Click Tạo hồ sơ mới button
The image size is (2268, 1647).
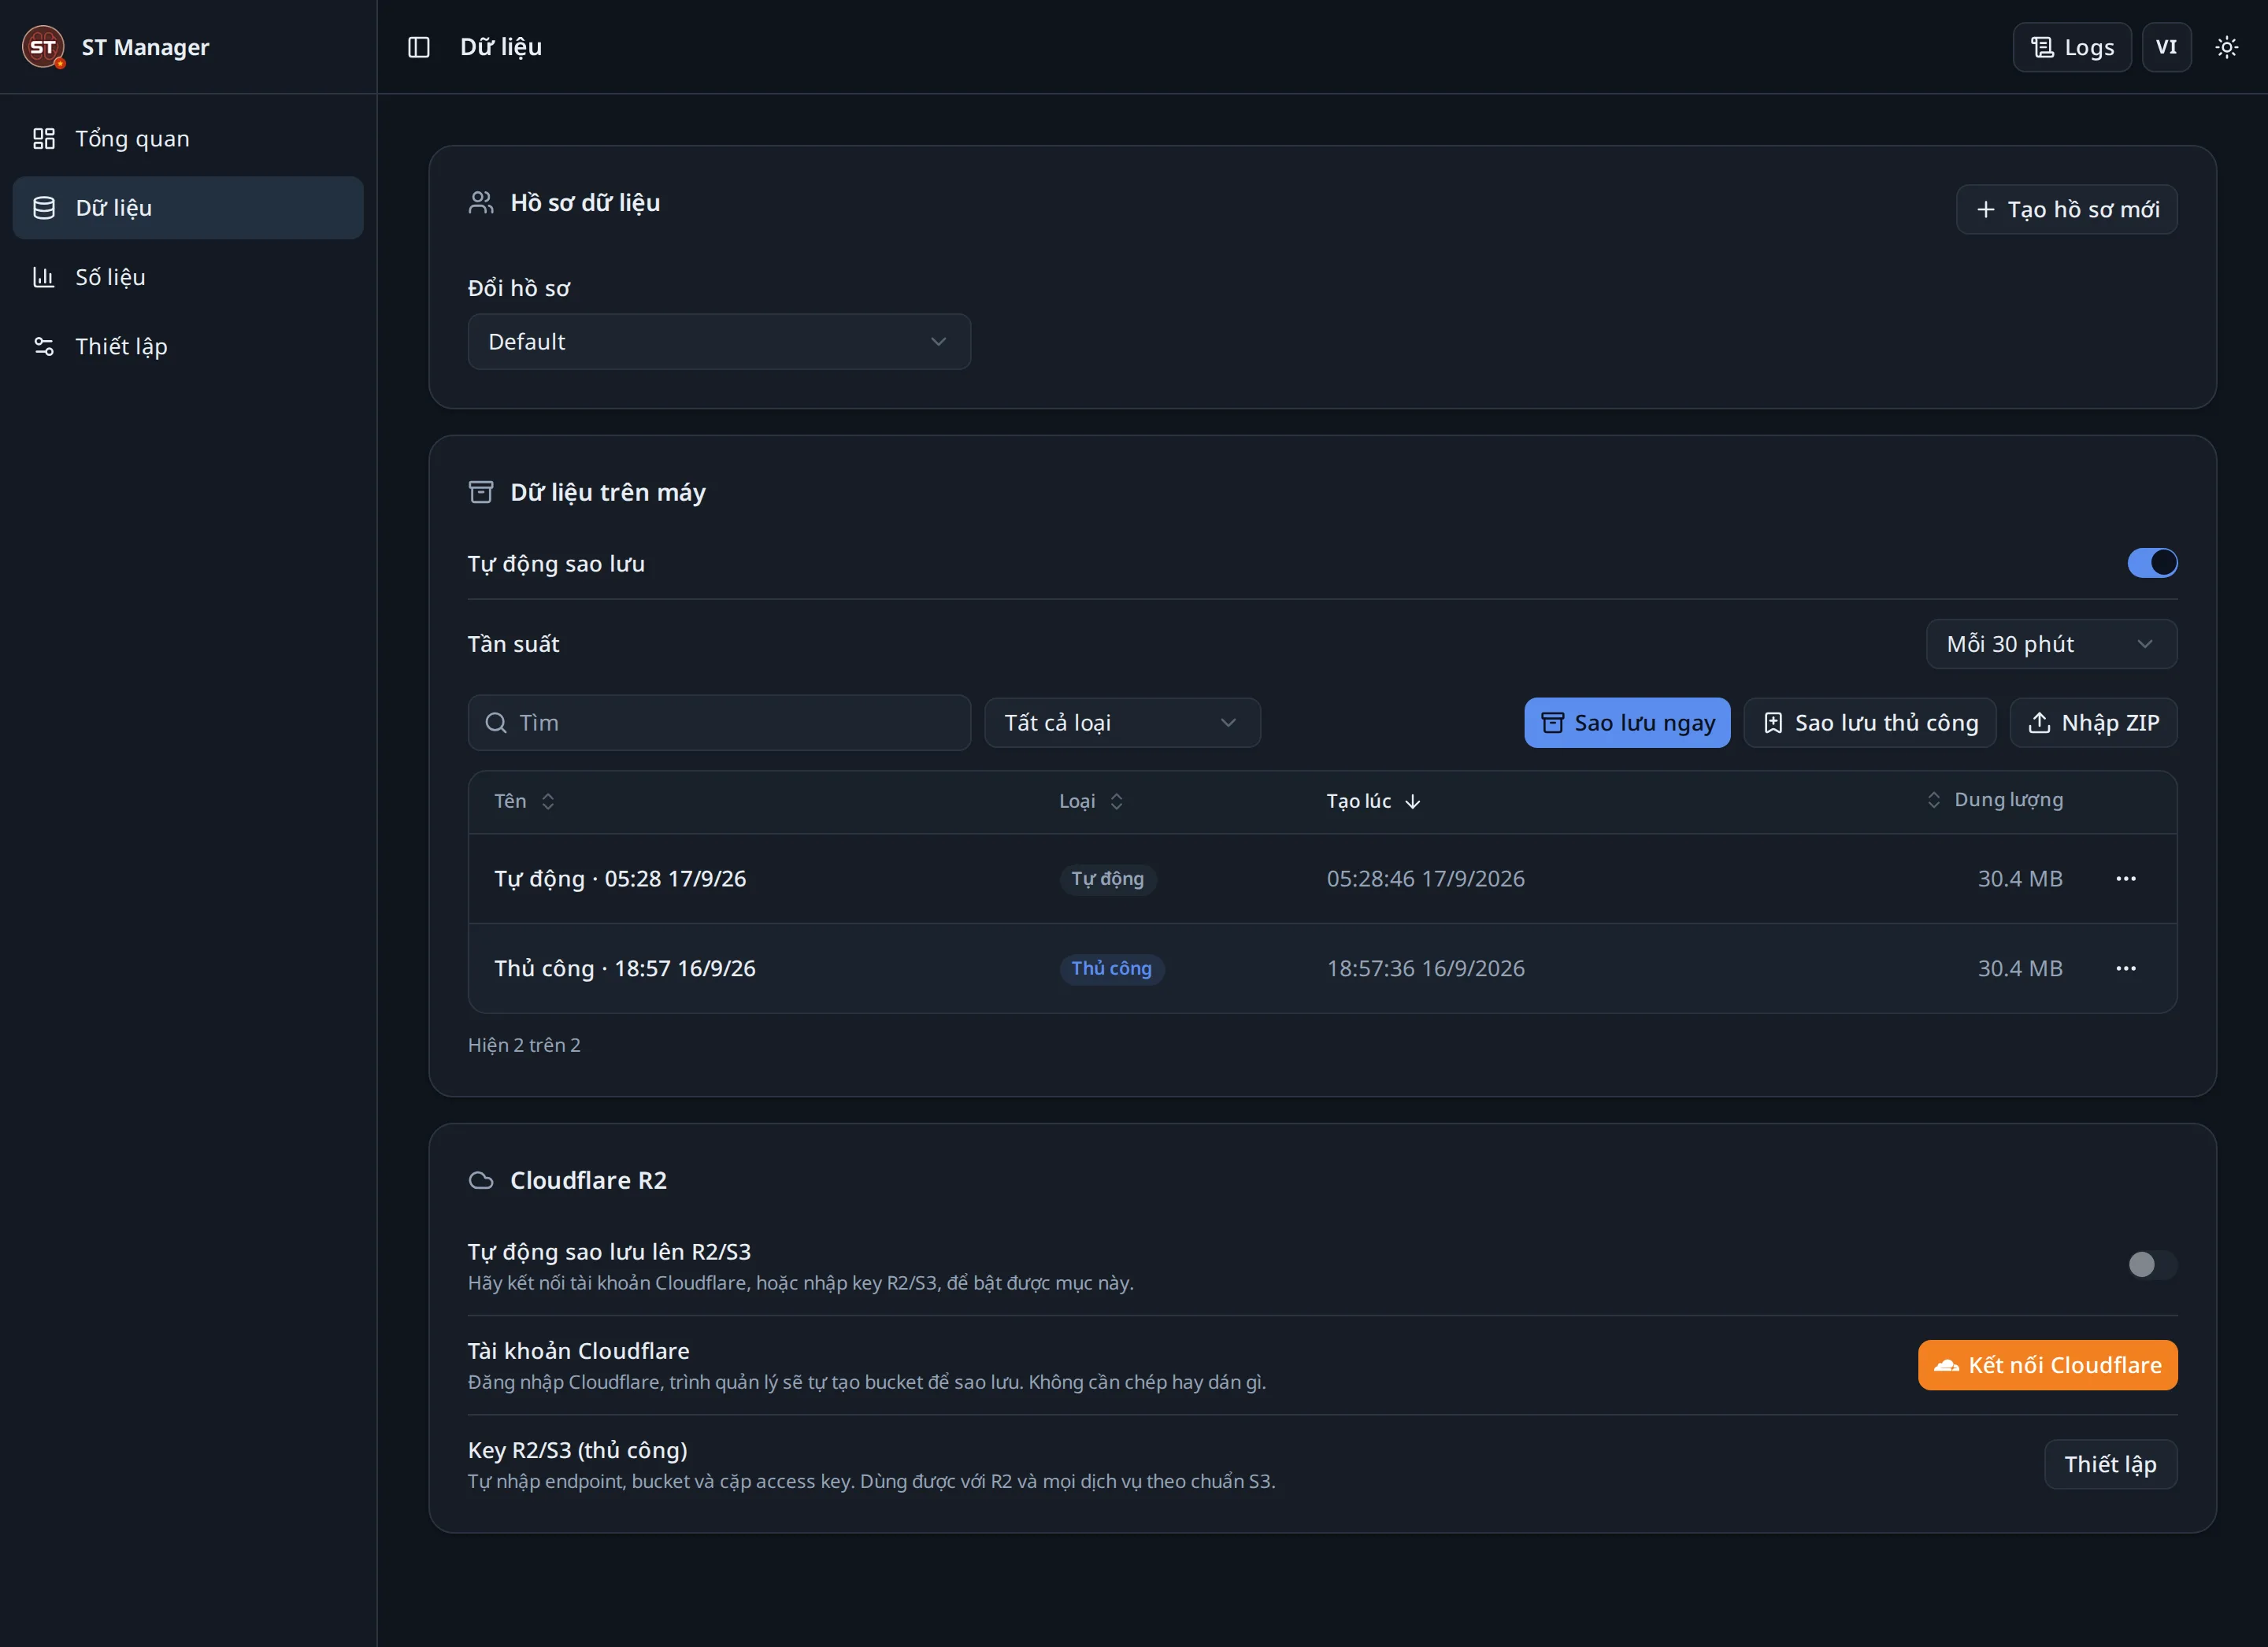2066,209
